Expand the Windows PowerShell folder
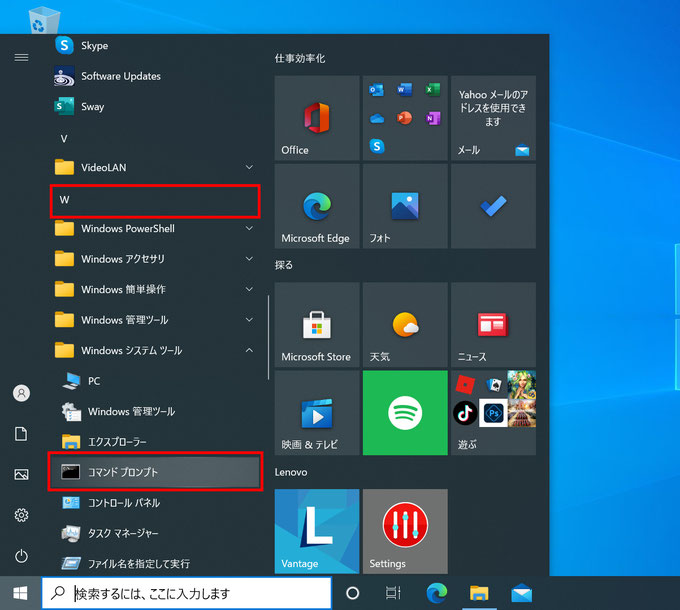This screenshot has width=680, height=610. [x=155, y=228]
